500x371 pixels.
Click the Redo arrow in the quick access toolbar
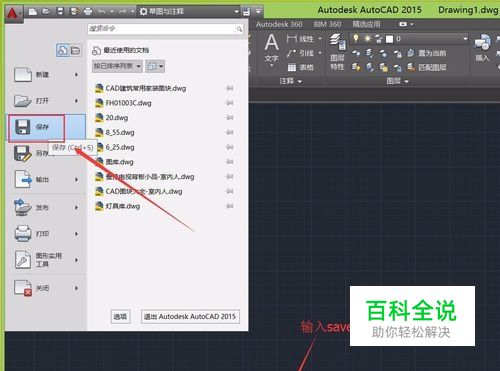tap(122, 12)
